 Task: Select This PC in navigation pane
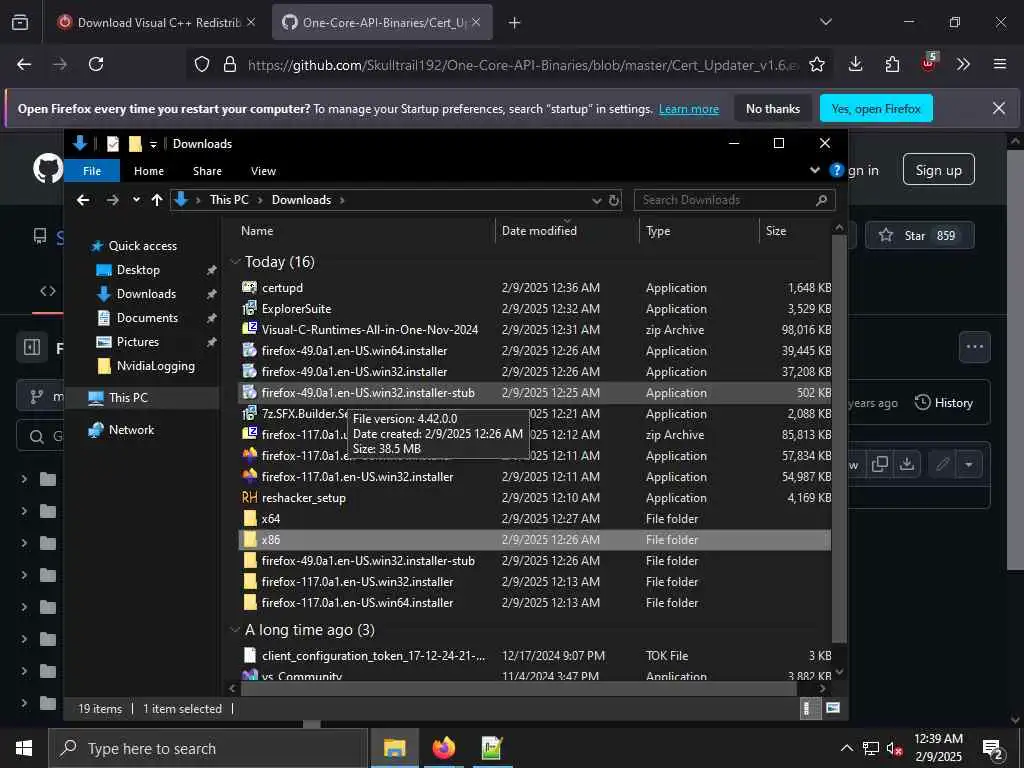128,398
